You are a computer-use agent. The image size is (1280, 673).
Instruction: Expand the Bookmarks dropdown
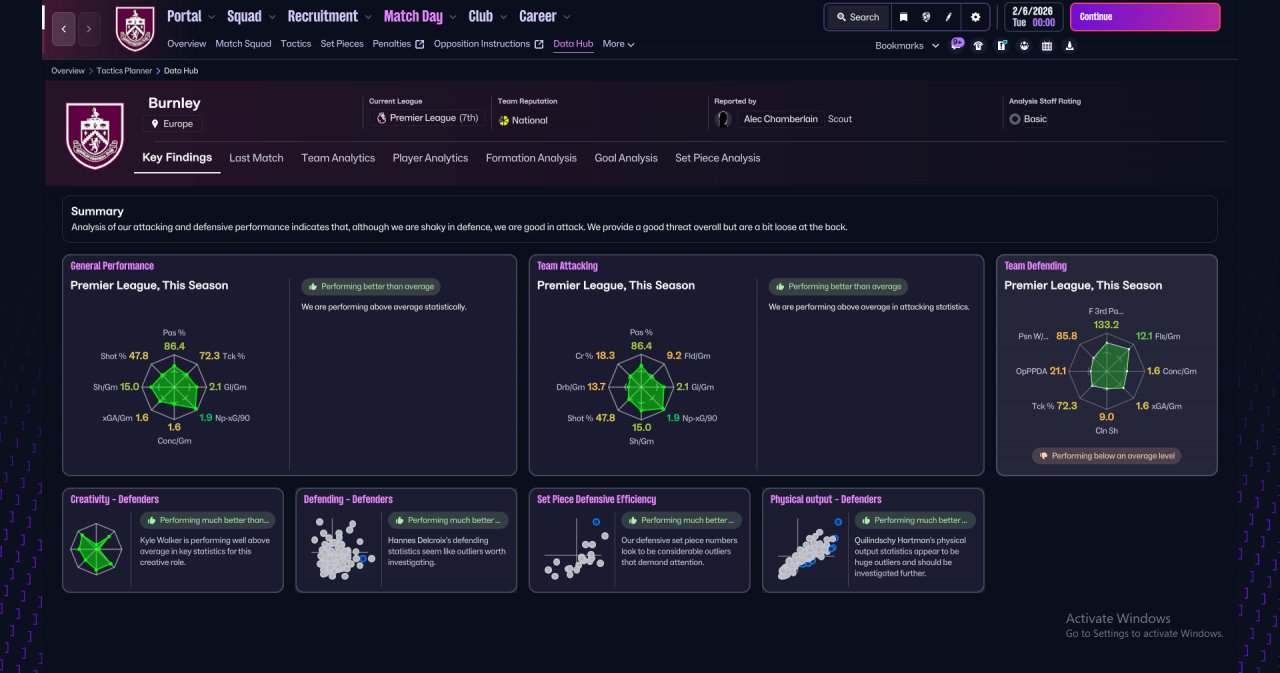[907, 46]
